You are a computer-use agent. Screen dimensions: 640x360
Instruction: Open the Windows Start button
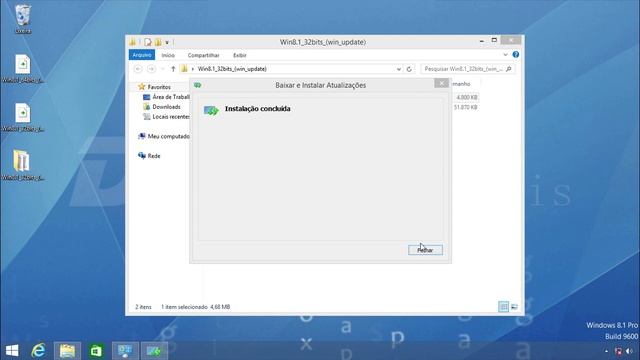12,351
